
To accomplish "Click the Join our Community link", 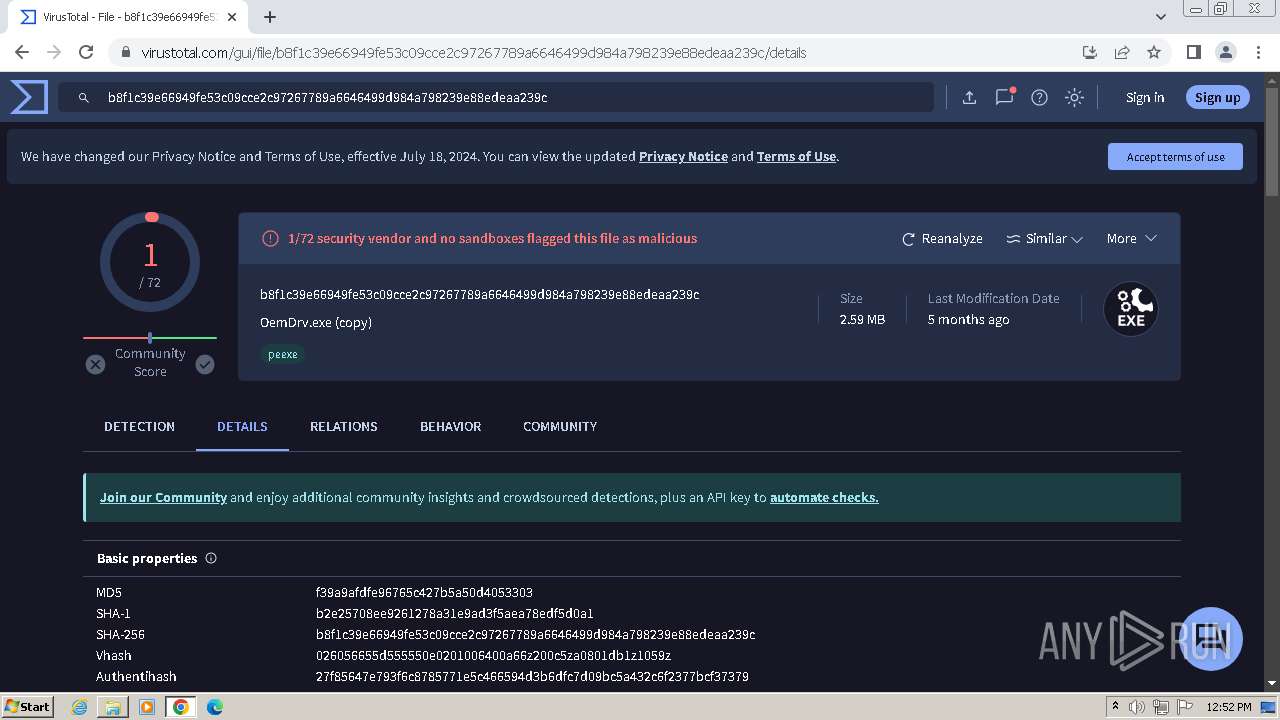I will 163,497.
